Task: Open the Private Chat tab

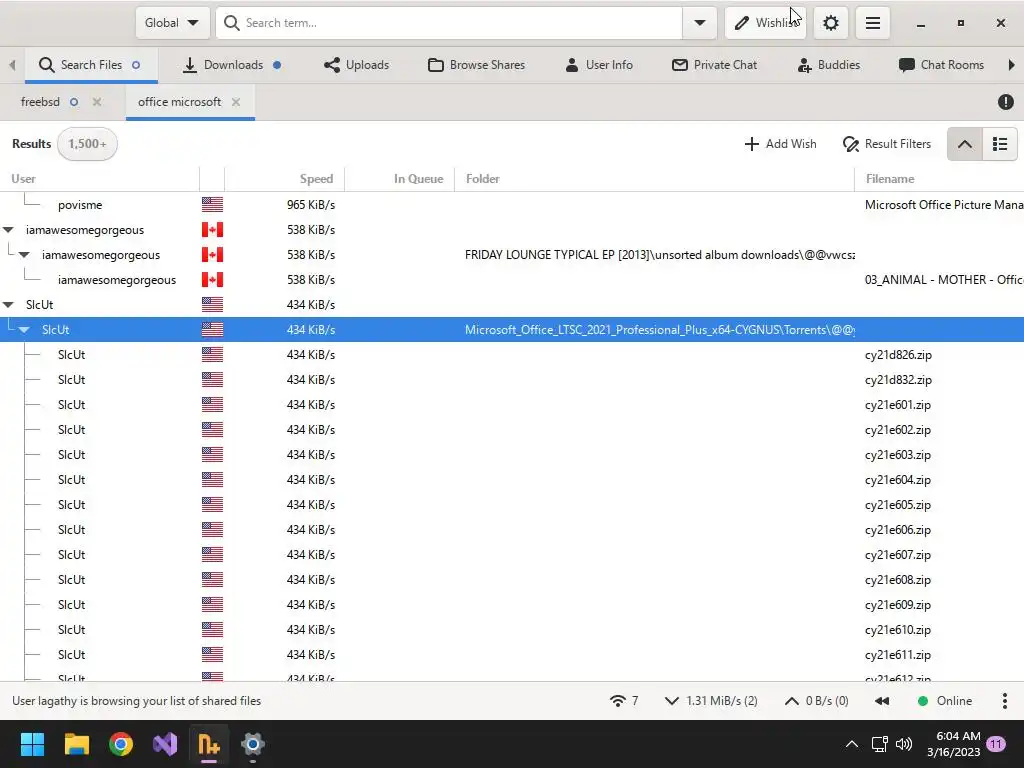Action: point(714,65)
